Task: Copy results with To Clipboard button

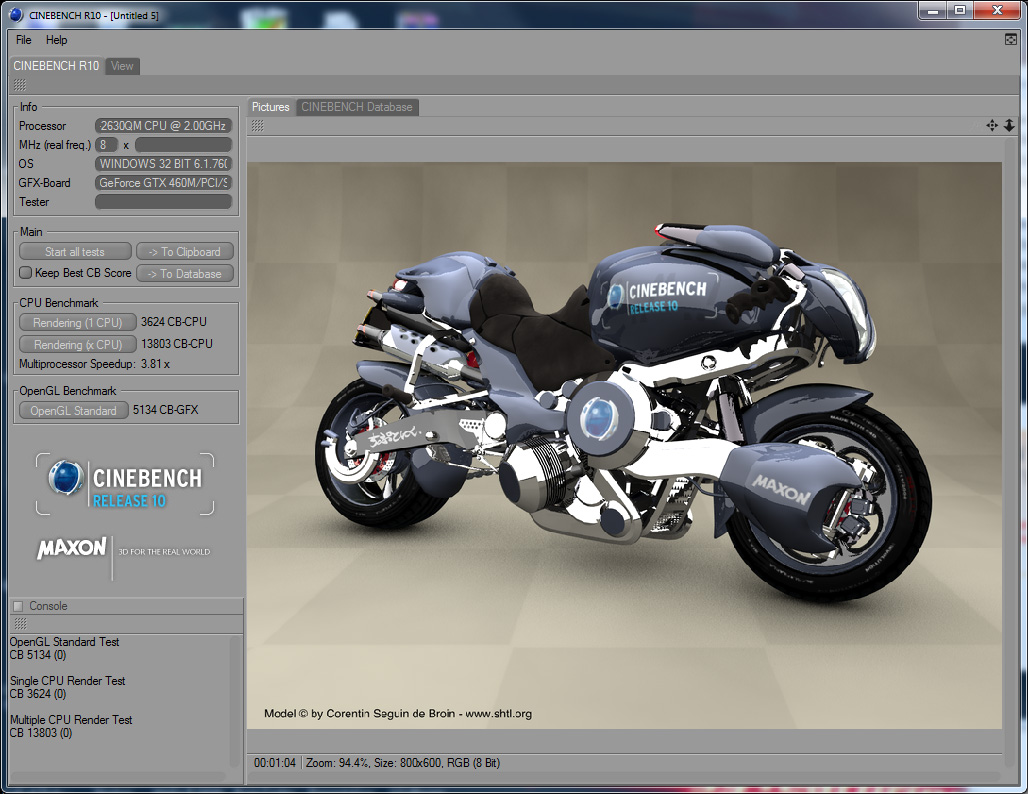Action: coord(184,252)
